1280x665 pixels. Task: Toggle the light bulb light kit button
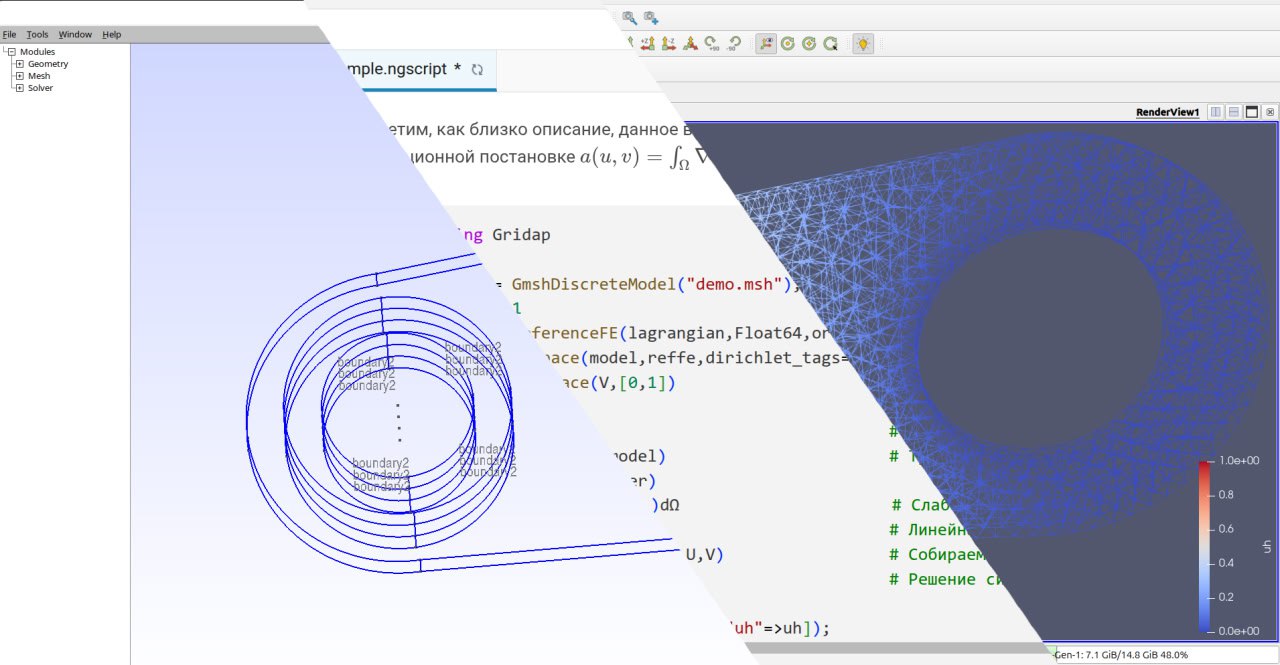(x=863, y=43)
